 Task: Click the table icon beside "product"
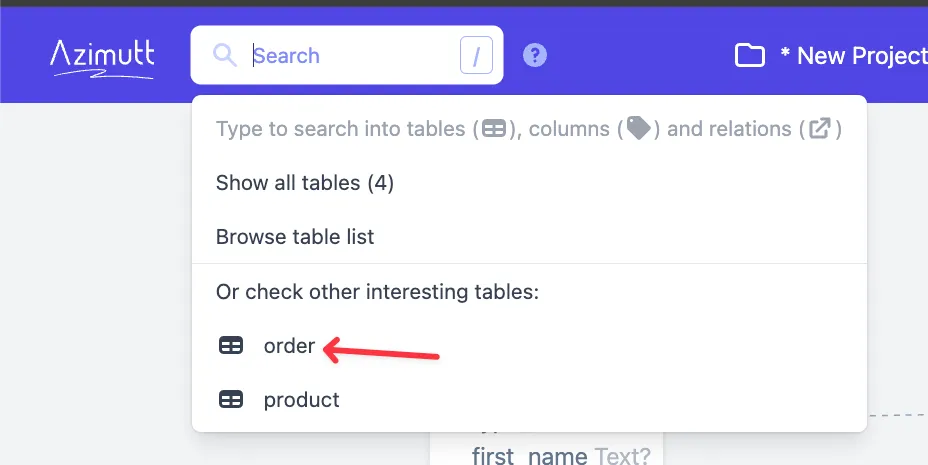click(x=231, y=400)
